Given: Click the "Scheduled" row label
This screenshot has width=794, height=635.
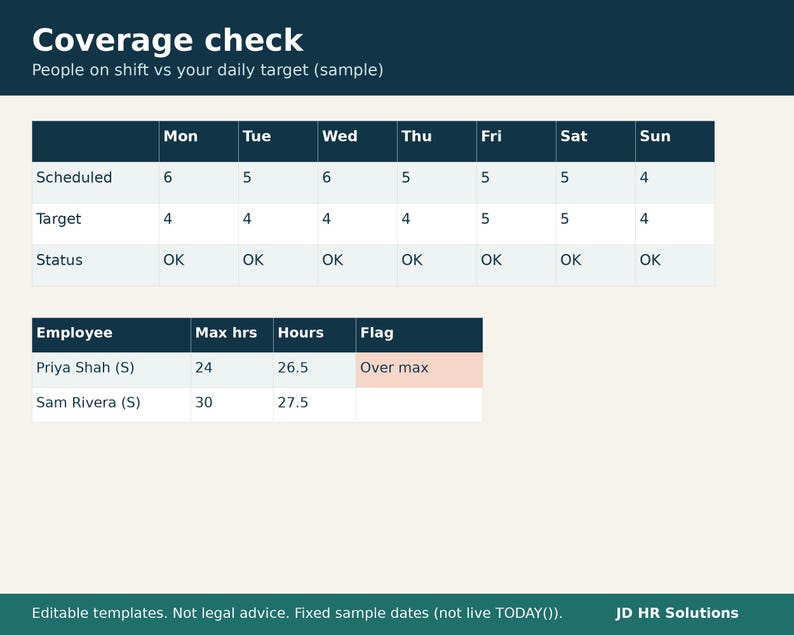Looking at the screenshot, I should coord(95,183).
